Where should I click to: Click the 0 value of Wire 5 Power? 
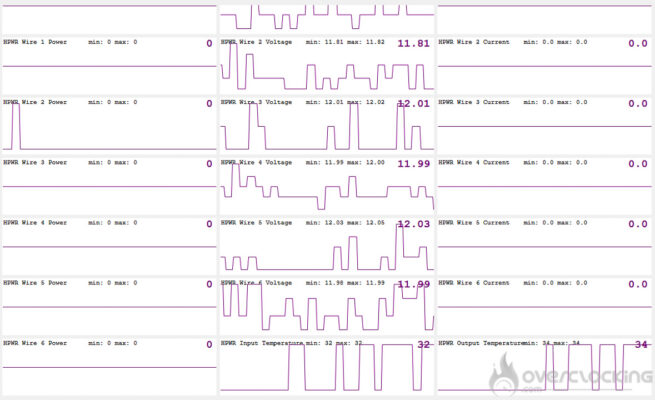(209, 284)
